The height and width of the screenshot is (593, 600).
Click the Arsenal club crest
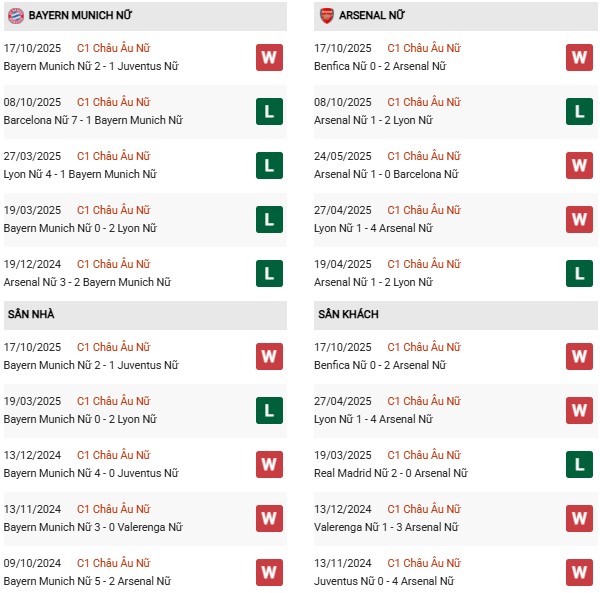point(326,16)
